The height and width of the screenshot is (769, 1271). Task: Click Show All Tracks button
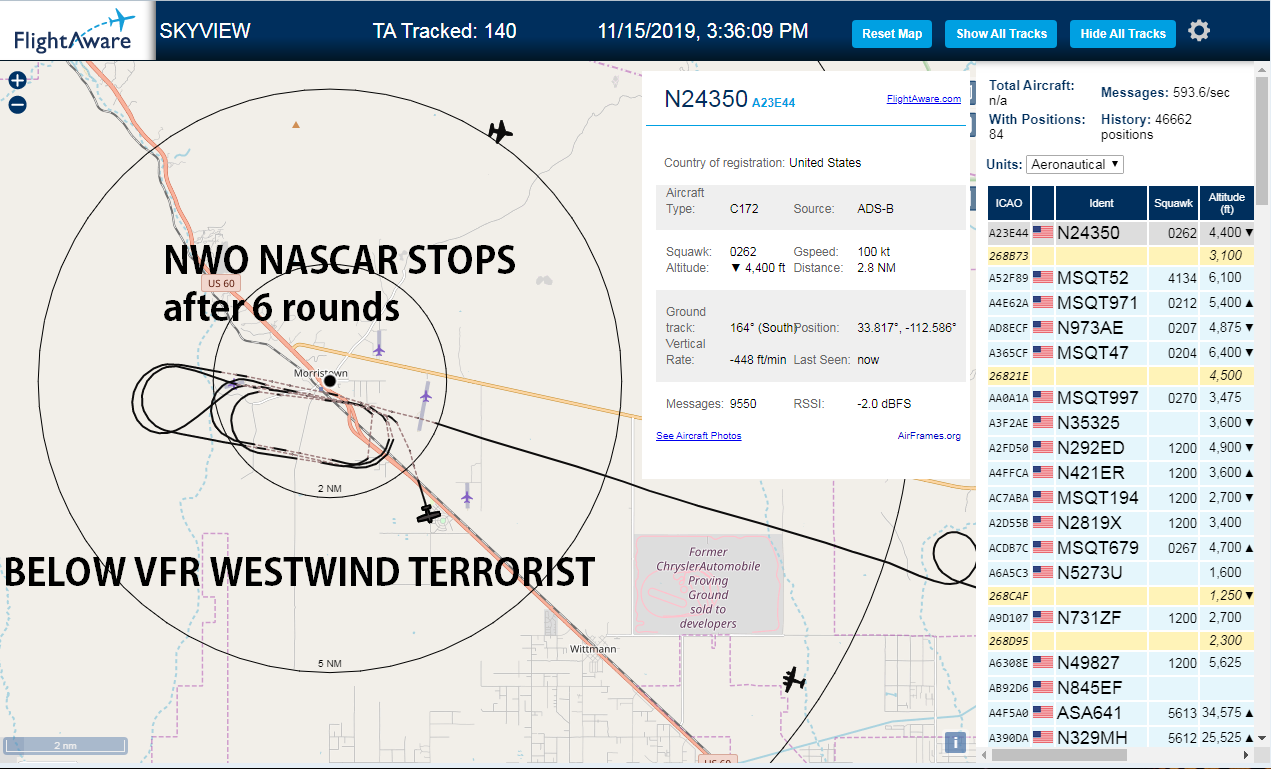pyautogui.click(x=1001, y=33)
